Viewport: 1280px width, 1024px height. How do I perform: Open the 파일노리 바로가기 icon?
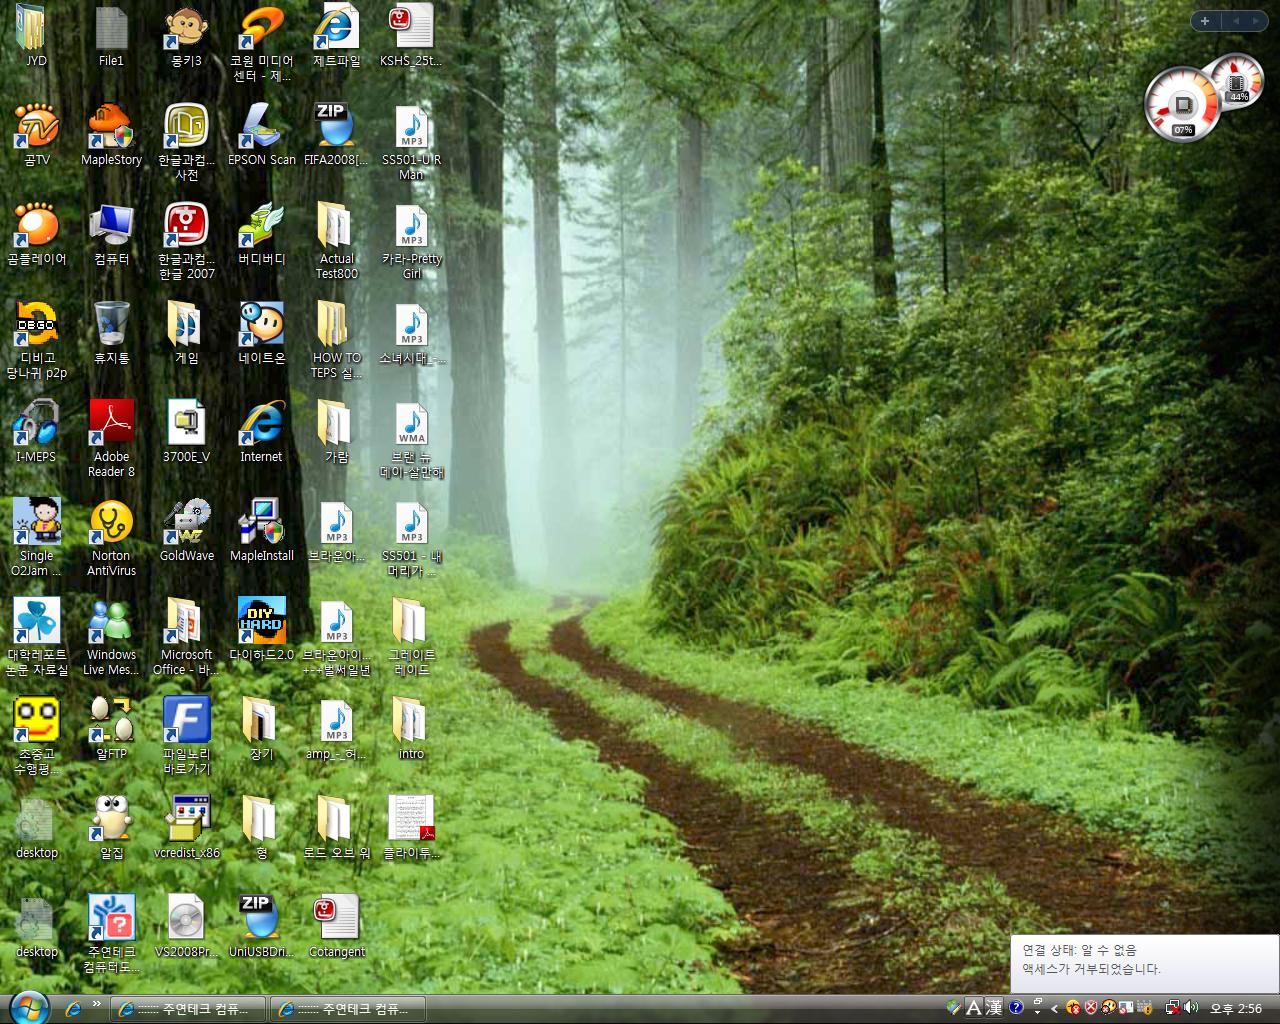pyautogui.click(x=186, y=735)
